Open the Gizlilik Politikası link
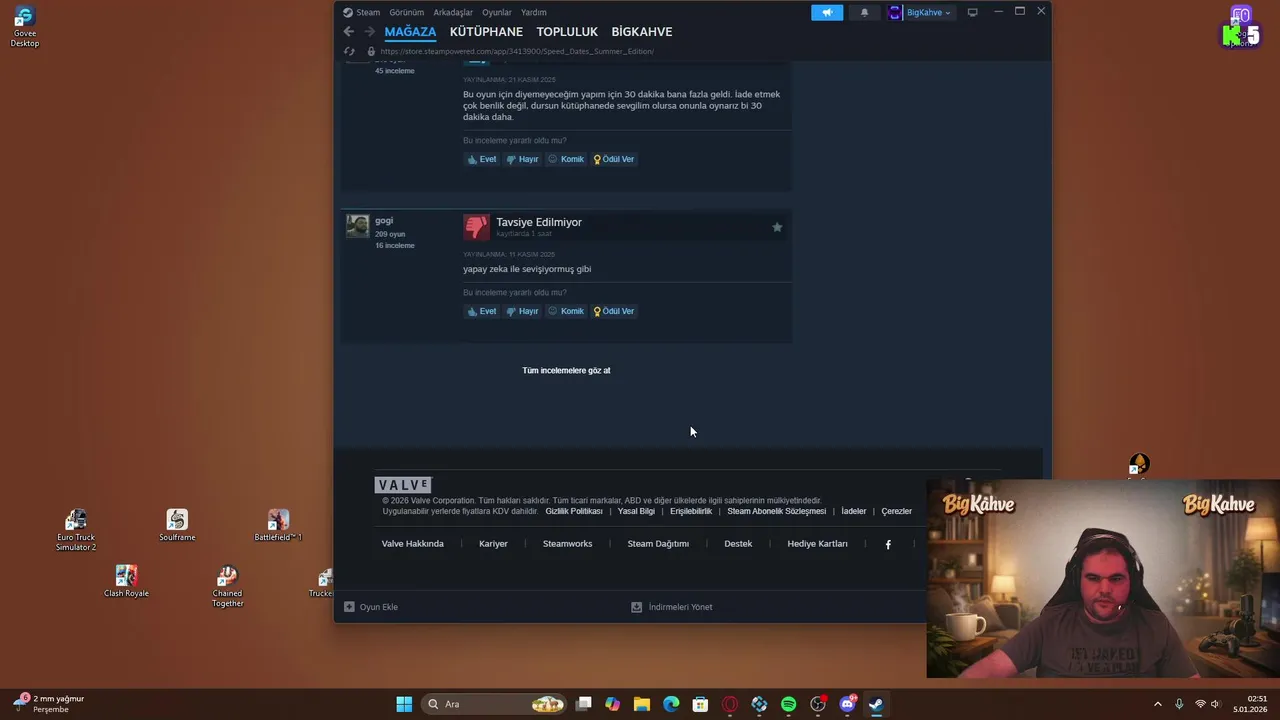Screen dimensions: 1280x720 tap(574, 511)
